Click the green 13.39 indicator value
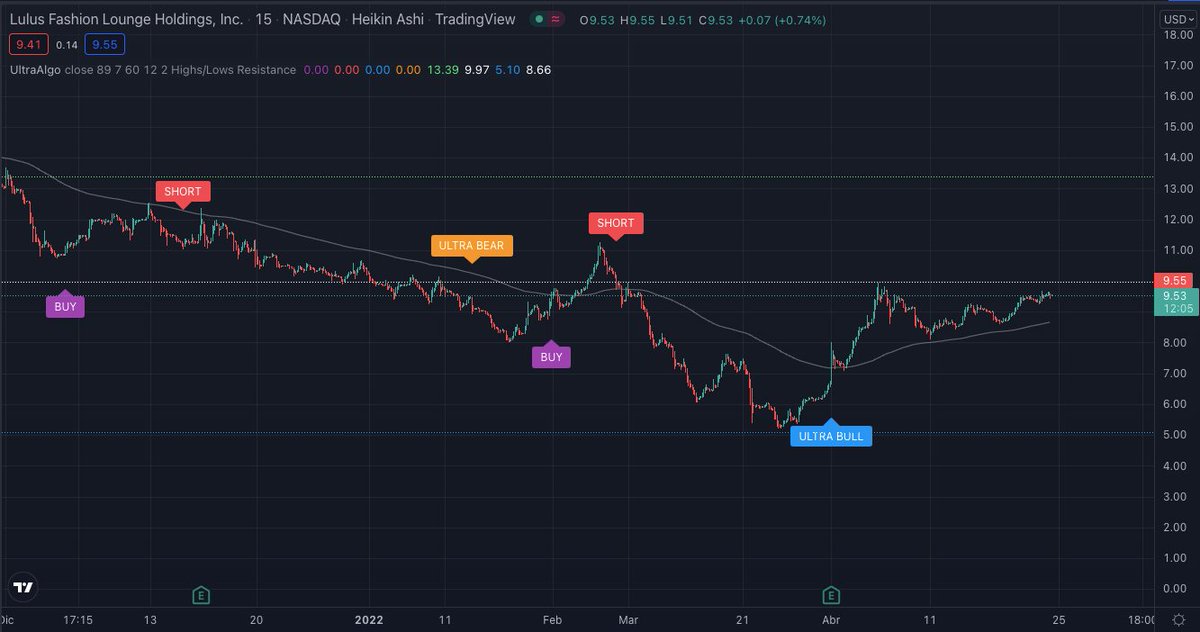 click(x=441, y=70)
